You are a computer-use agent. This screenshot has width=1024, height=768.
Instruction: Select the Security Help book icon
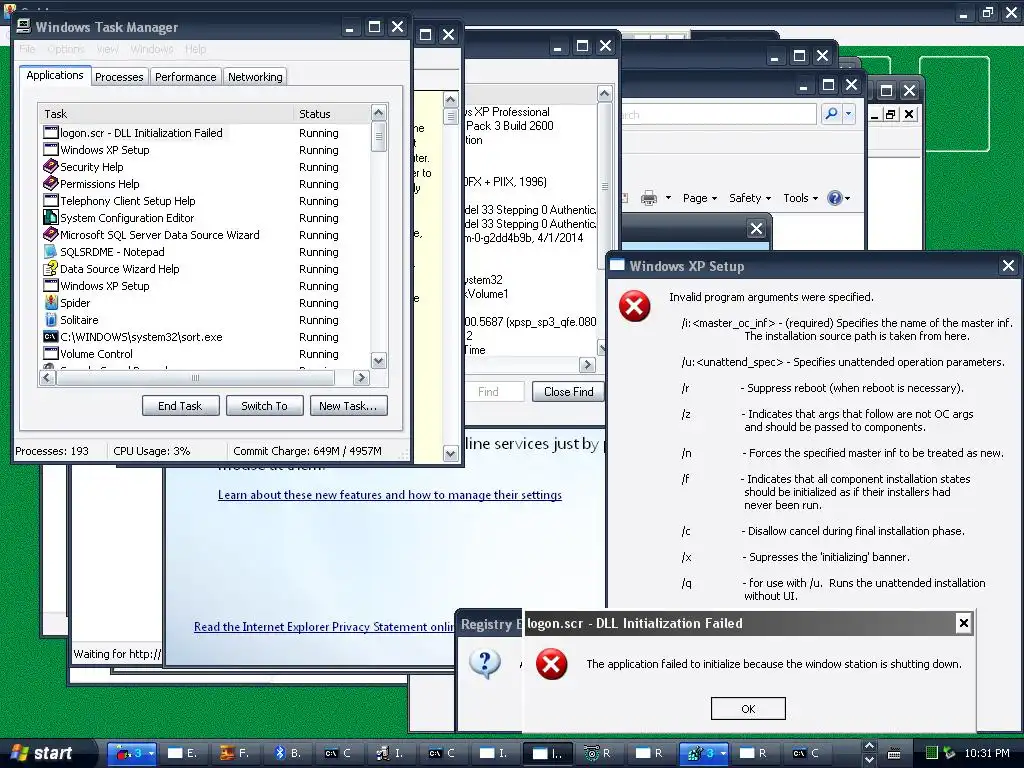tap(51, 167)
